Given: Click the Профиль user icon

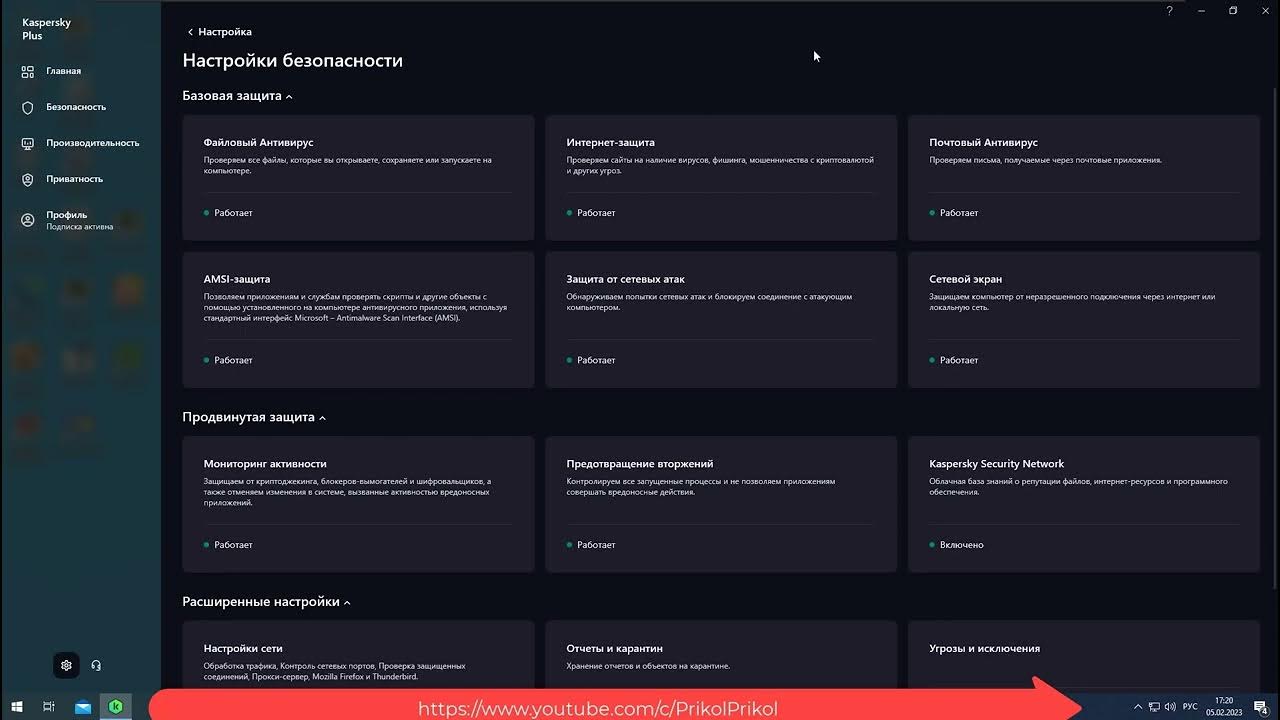Looking at the screenshot, I should pyautogui.click(x=28, y=220).
